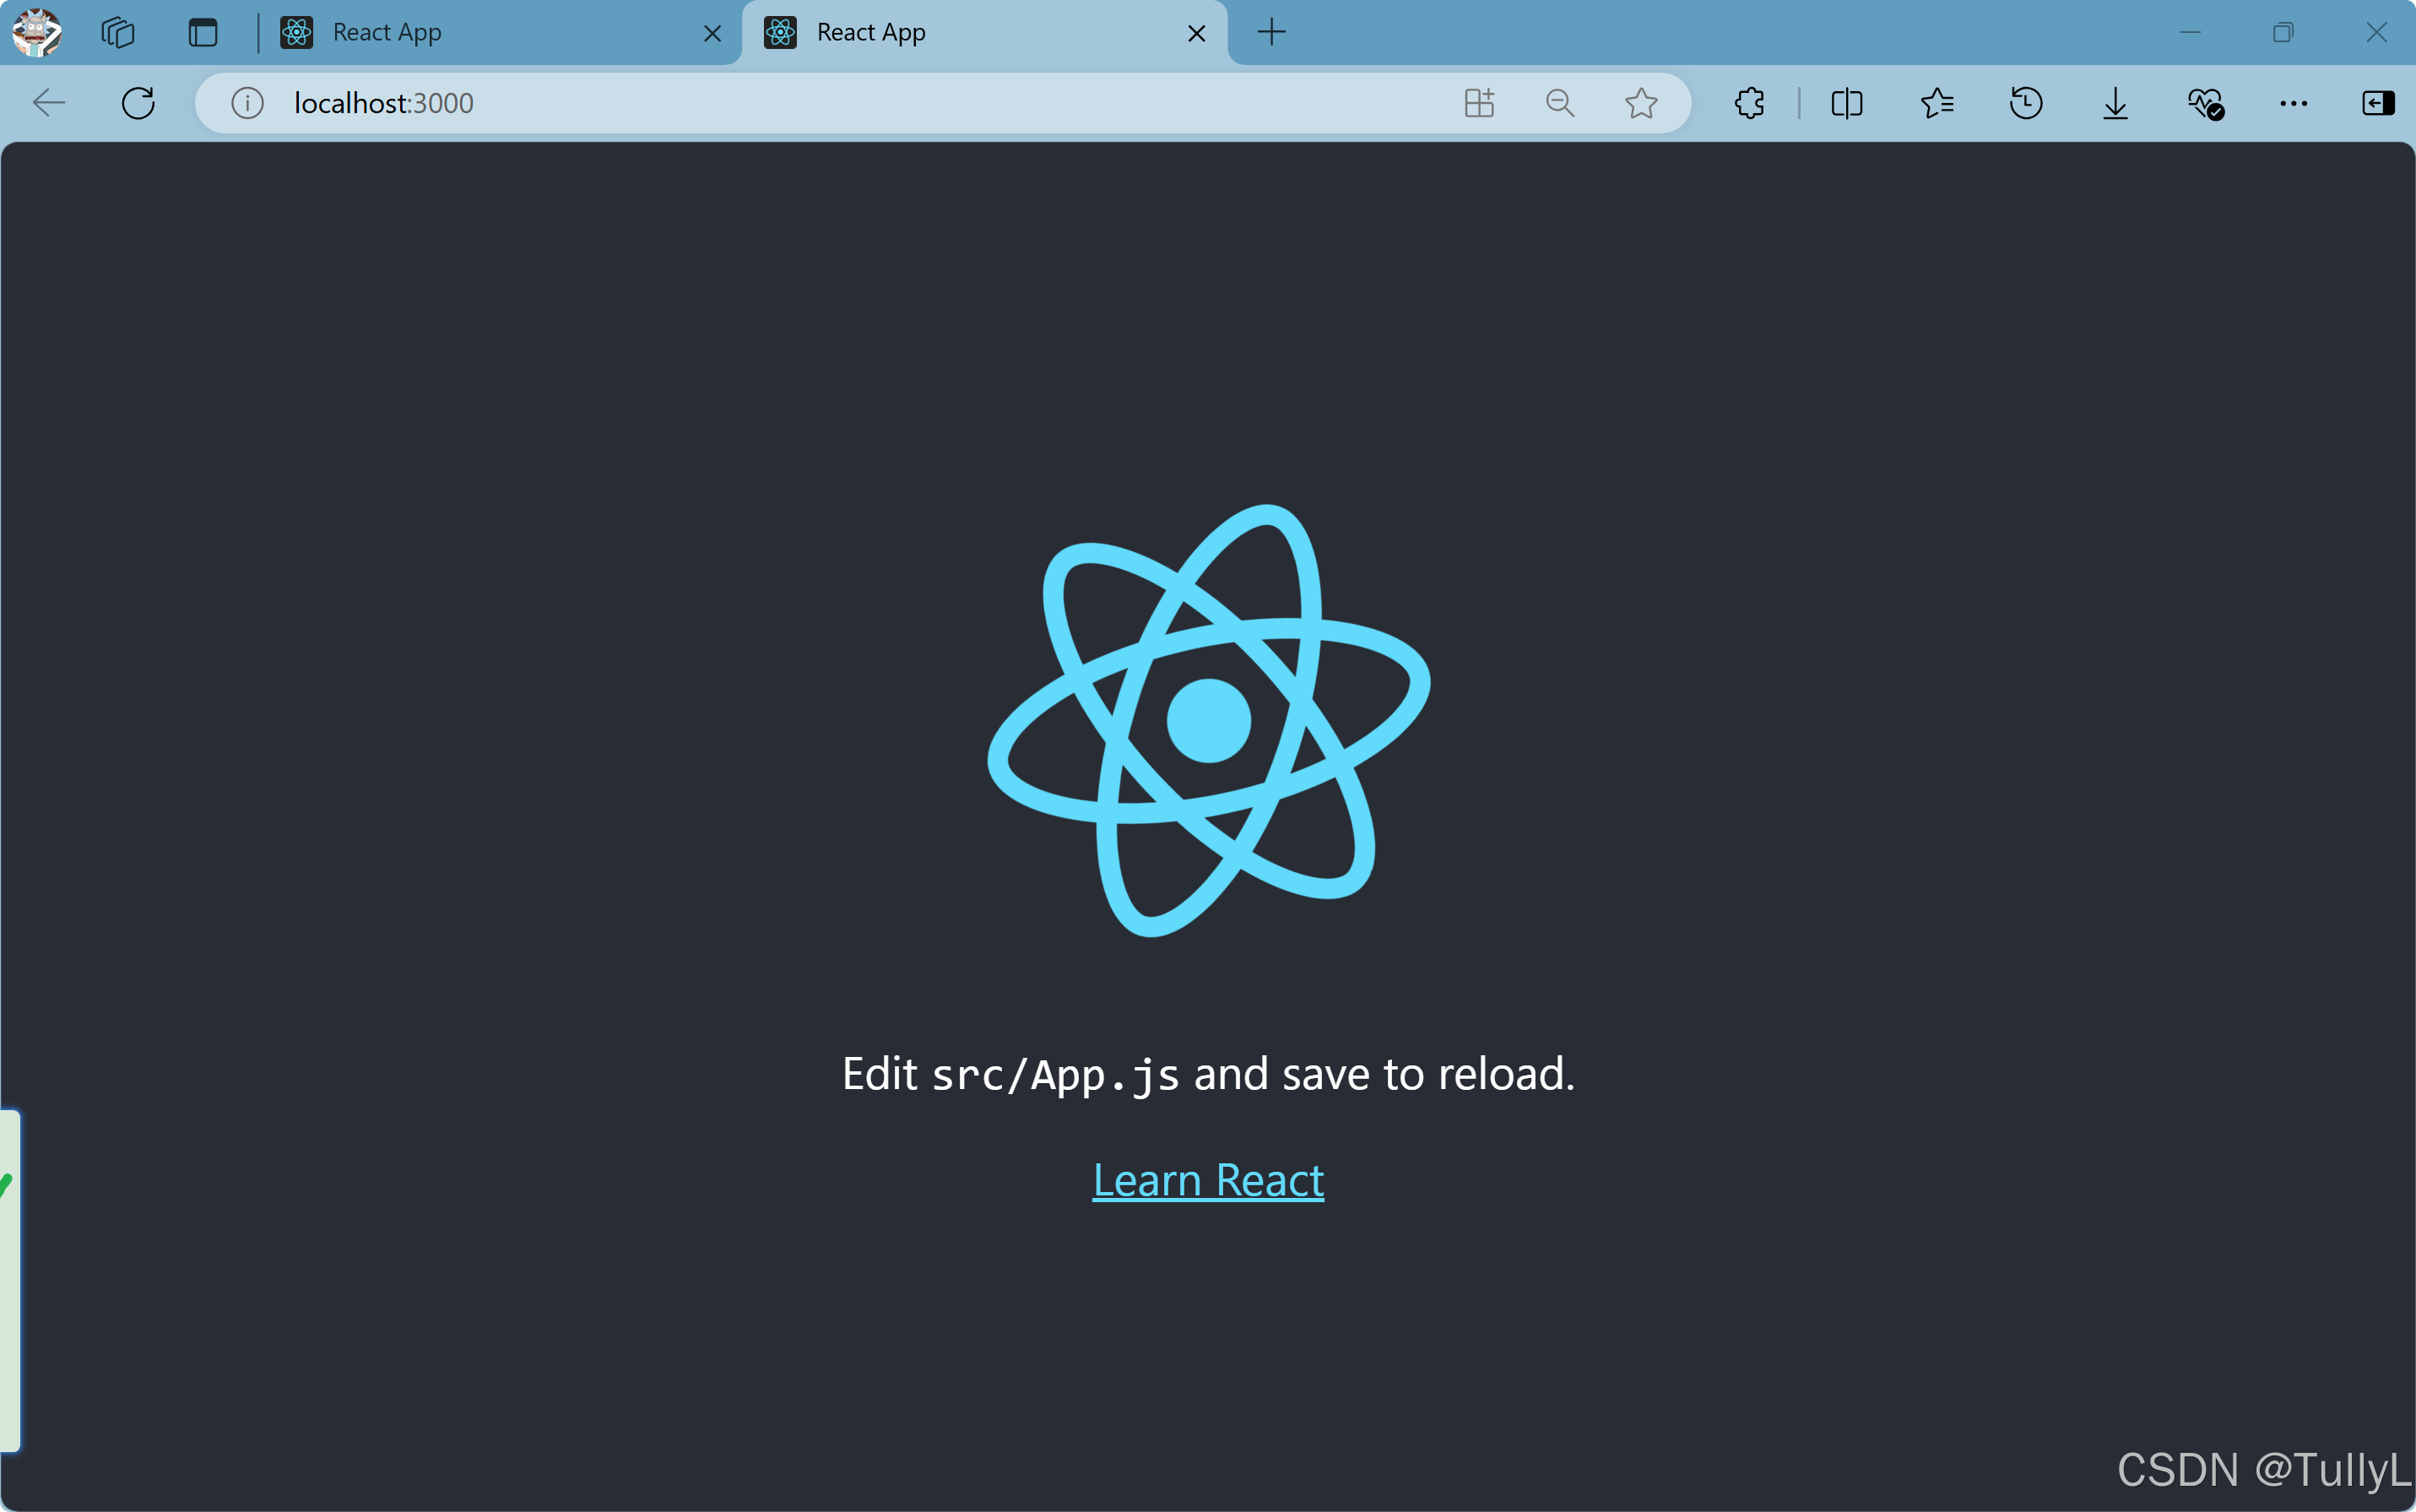
Task: Close the second React App tab
Action: click(1197, 33)
